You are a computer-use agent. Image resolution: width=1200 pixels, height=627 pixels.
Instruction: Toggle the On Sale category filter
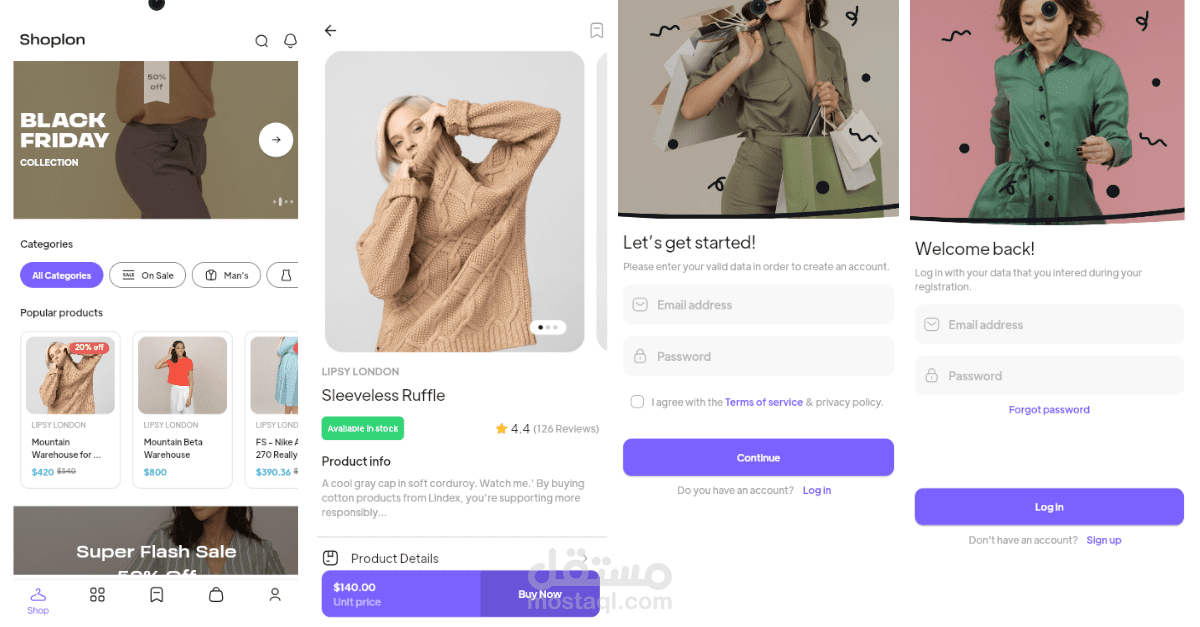coord(147,275)
